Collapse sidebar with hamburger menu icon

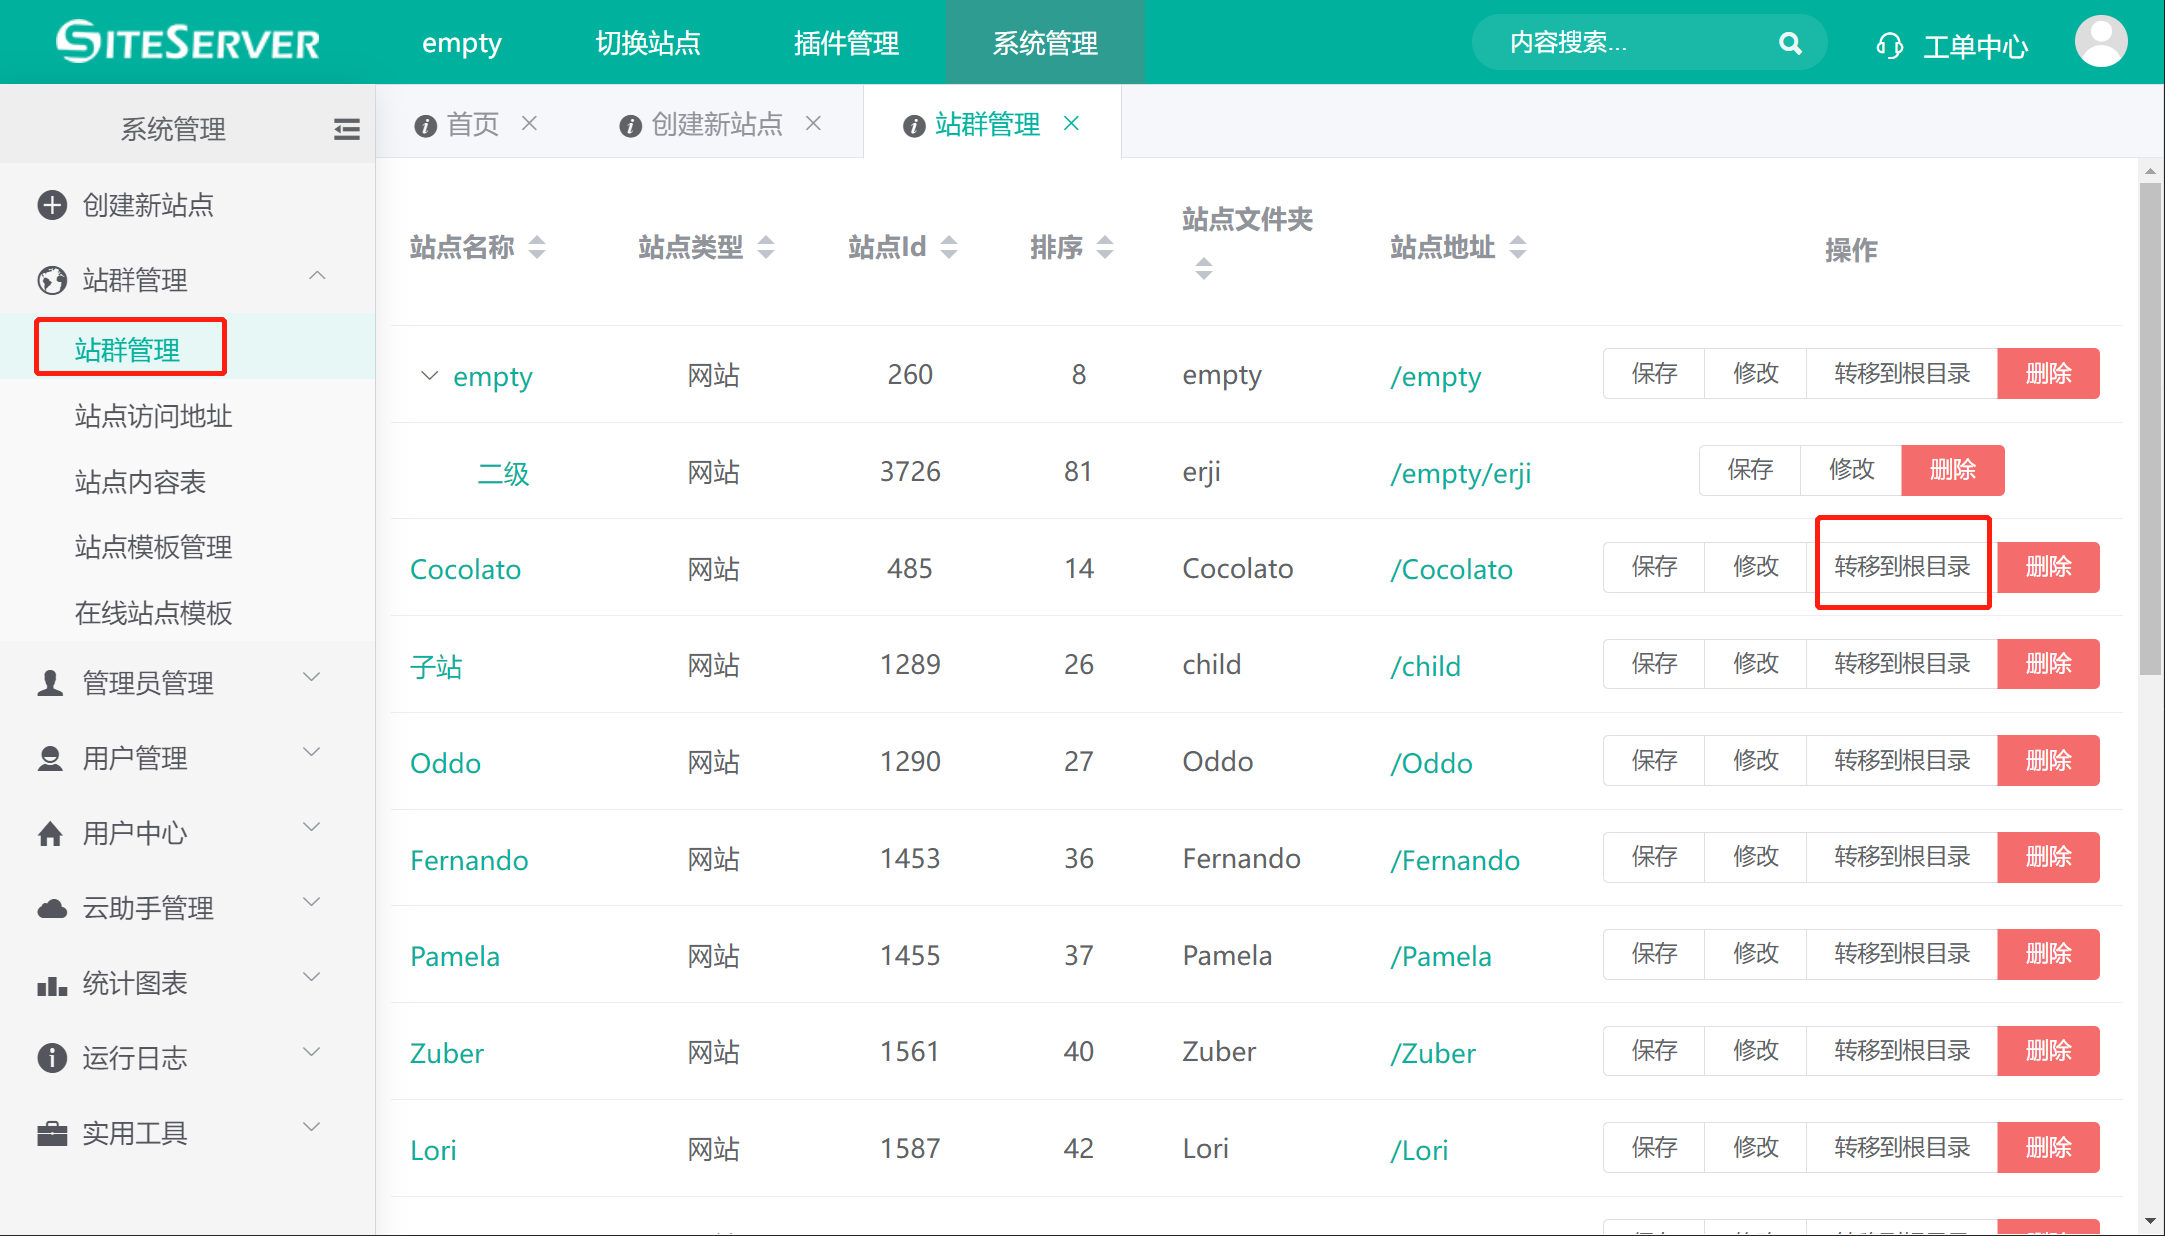346,129
